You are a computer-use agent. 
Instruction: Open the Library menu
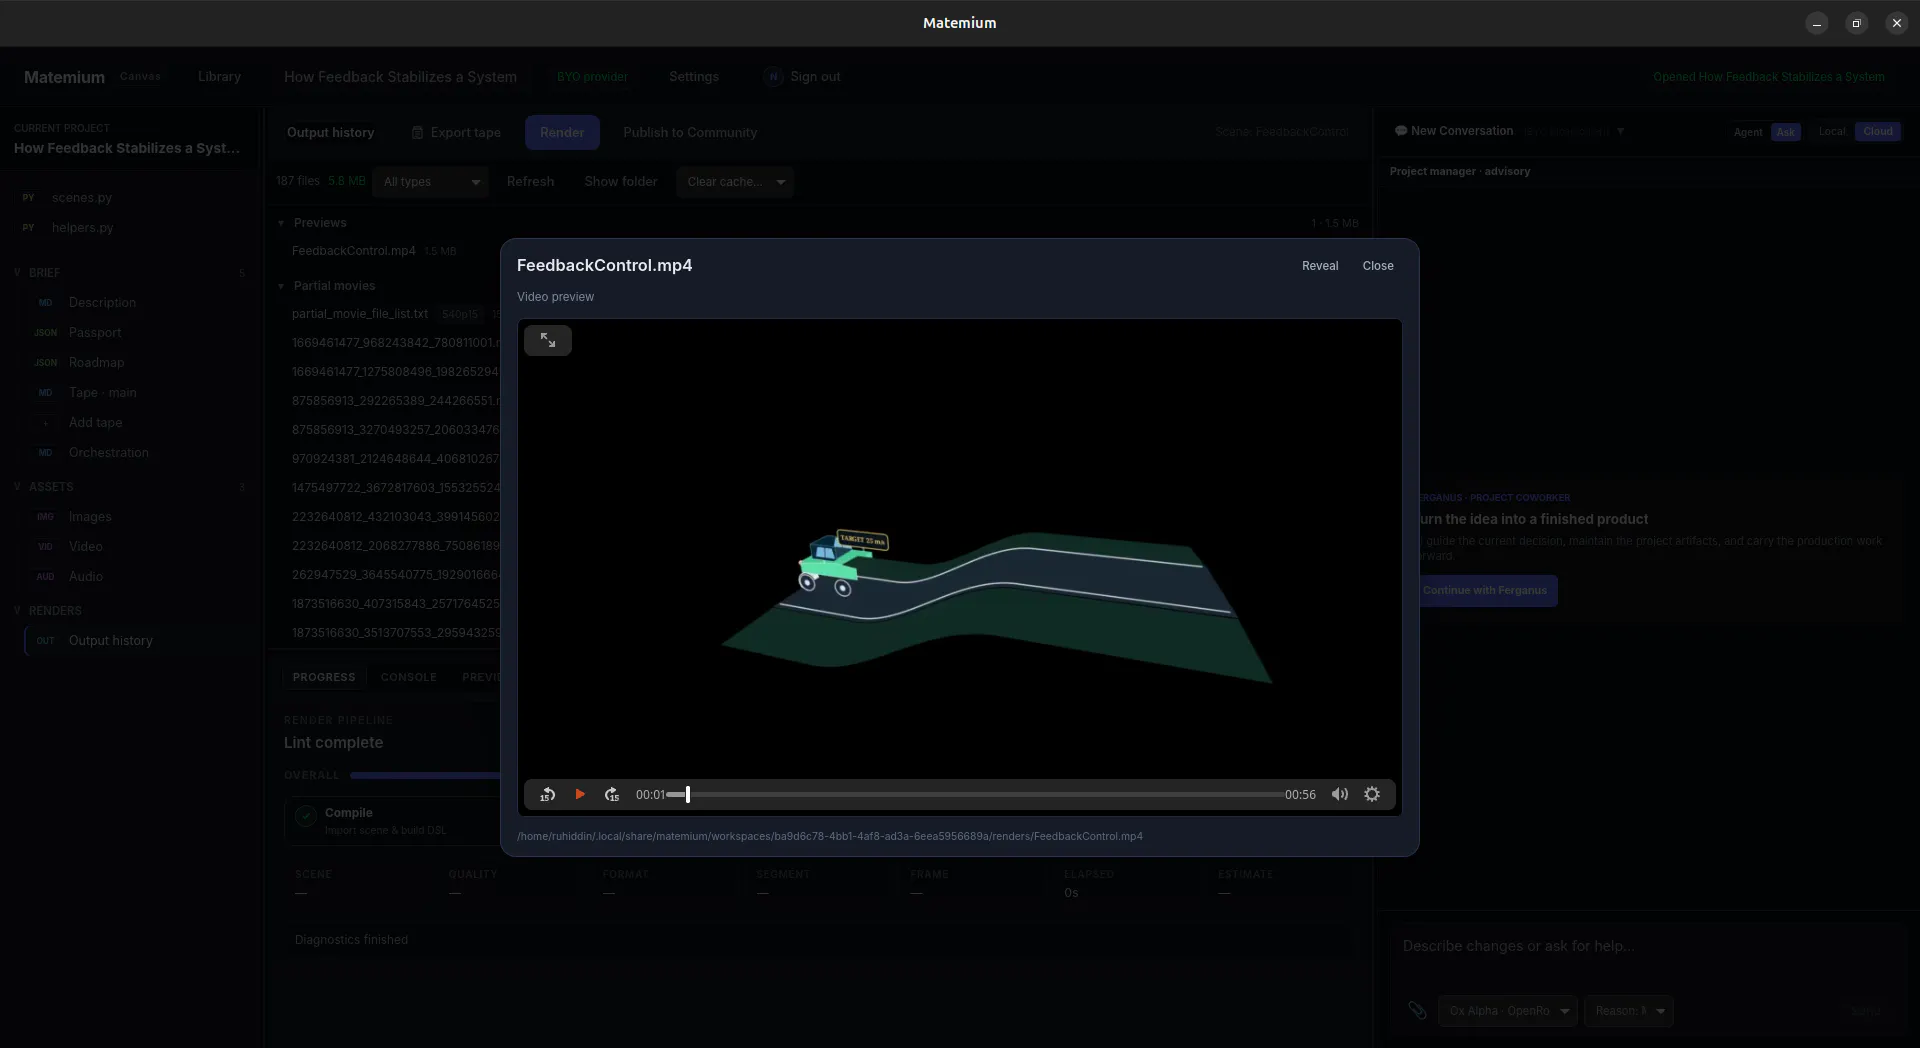coord(219,77)
